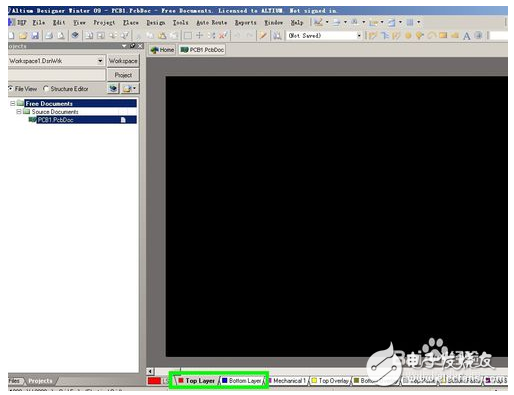Click the Select inside area rectangle icon

point(188,35)
